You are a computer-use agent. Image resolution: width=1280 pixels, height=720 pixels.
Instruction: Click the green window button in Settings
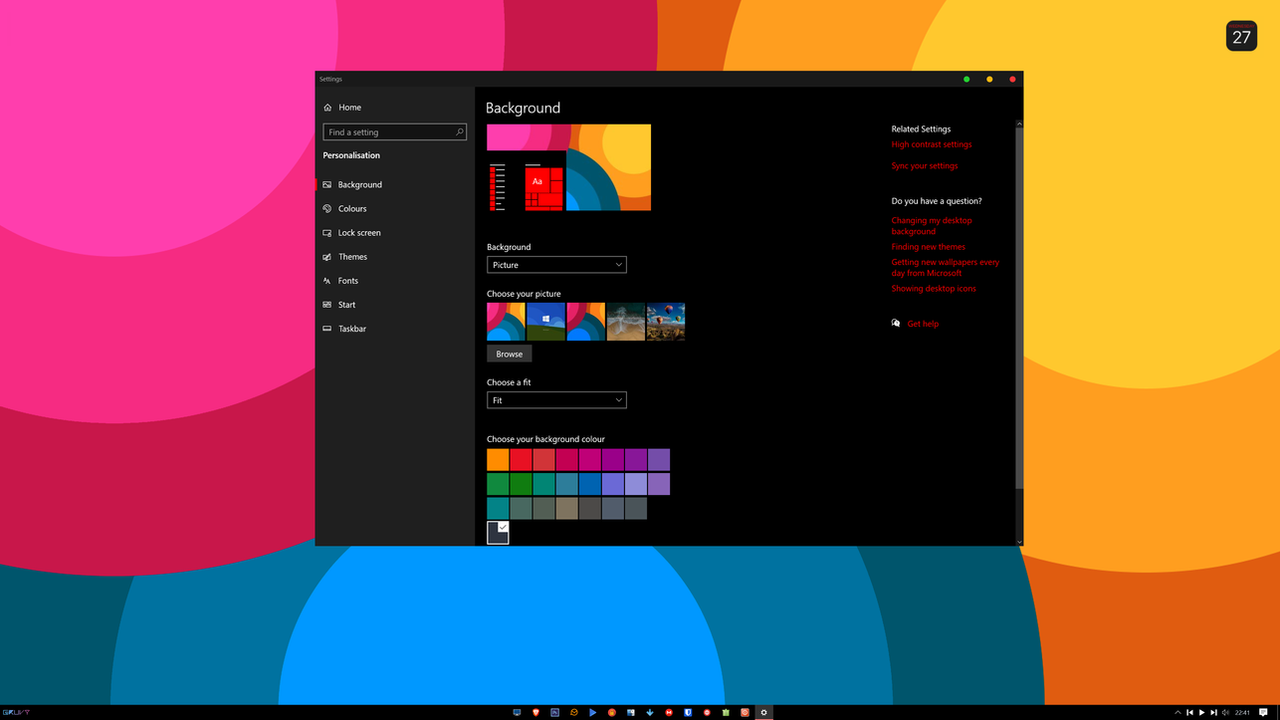[966, 79]
